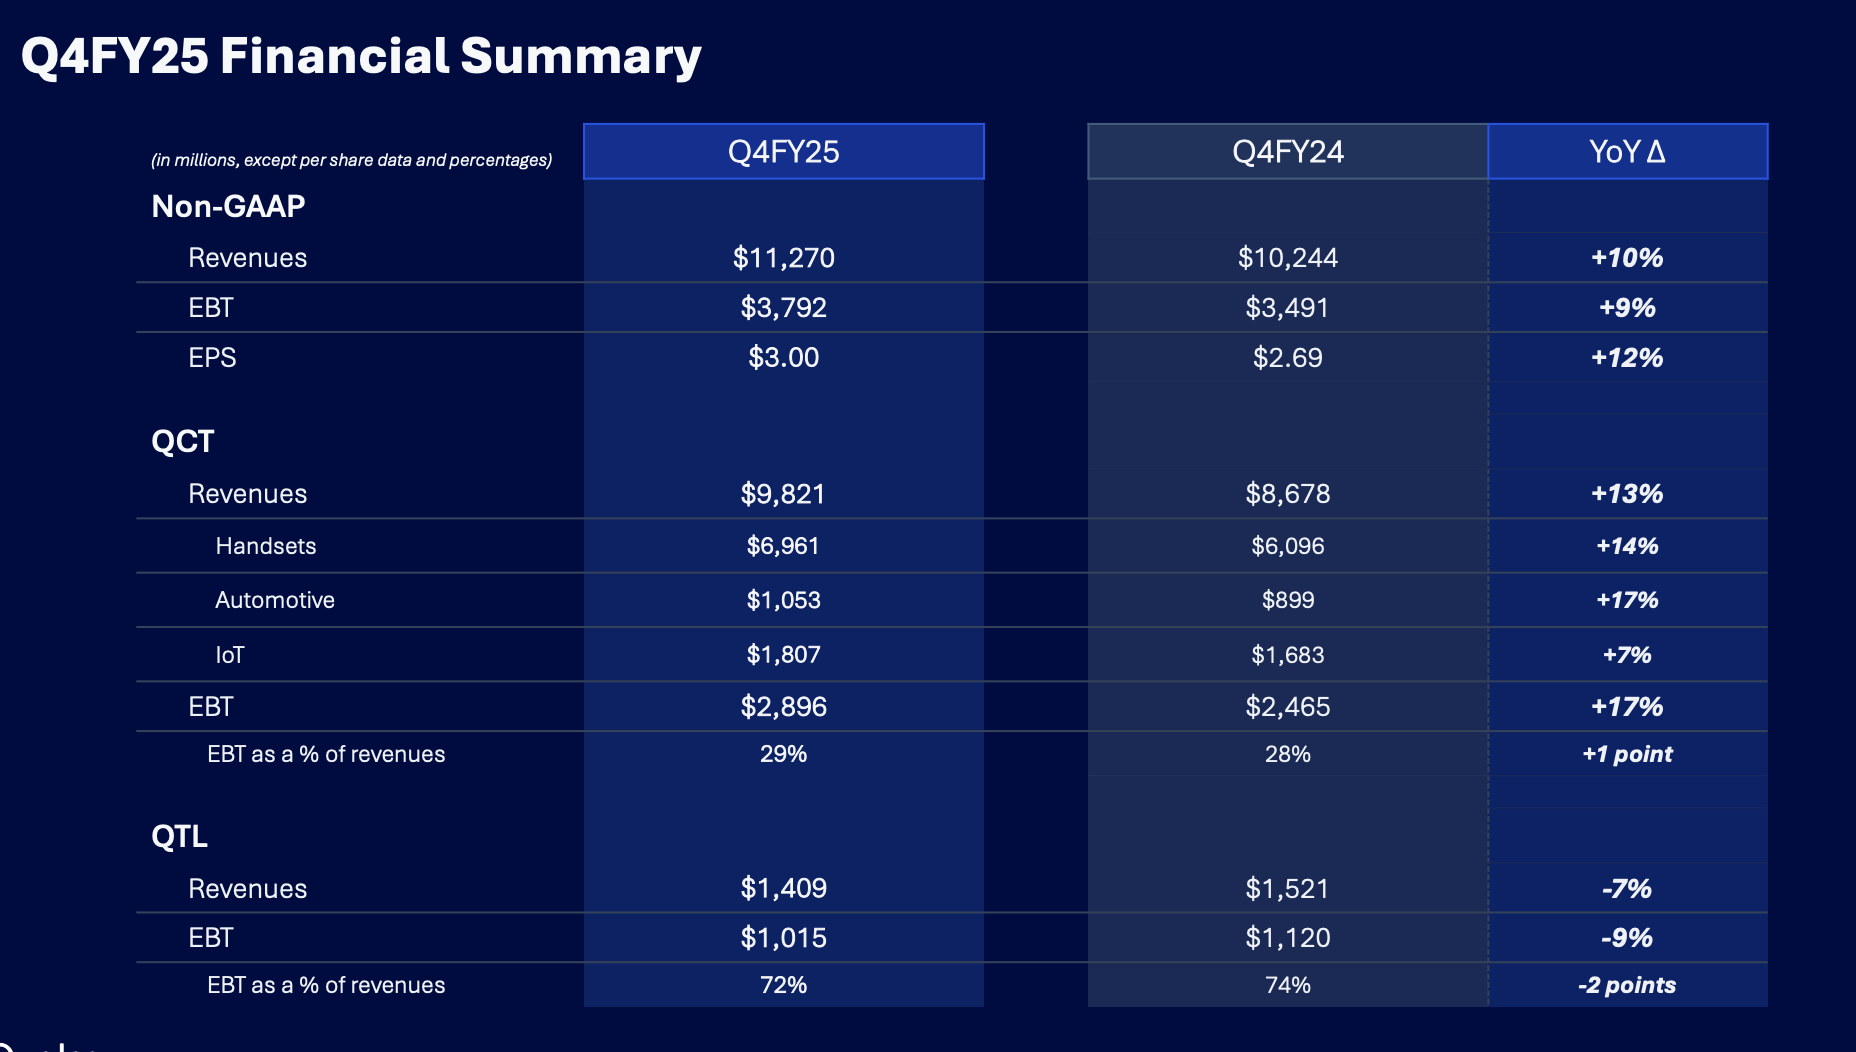Select the Automotive row label
This screenshot has width=1856, height=1052.
(x=275, y=600)
